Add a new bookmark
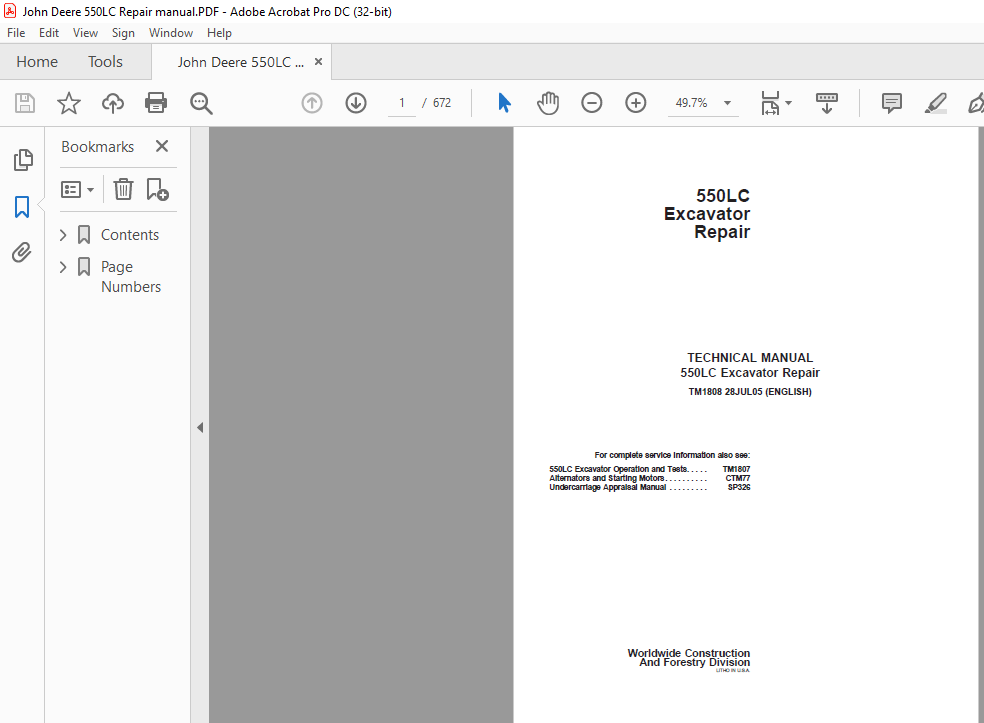This screenshot has width=984, height=723. pyautogui.click(x=157, y=189)
